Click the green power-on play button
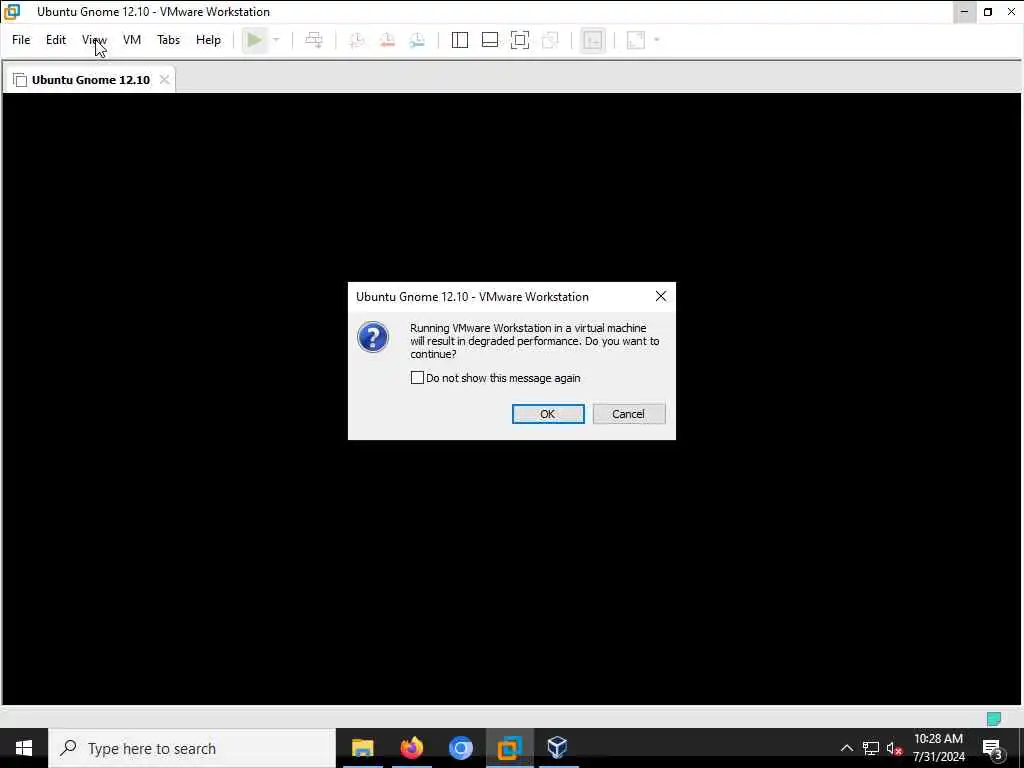Image resolution: width=1024 pixels, height=768 pixels. (255, 40)
